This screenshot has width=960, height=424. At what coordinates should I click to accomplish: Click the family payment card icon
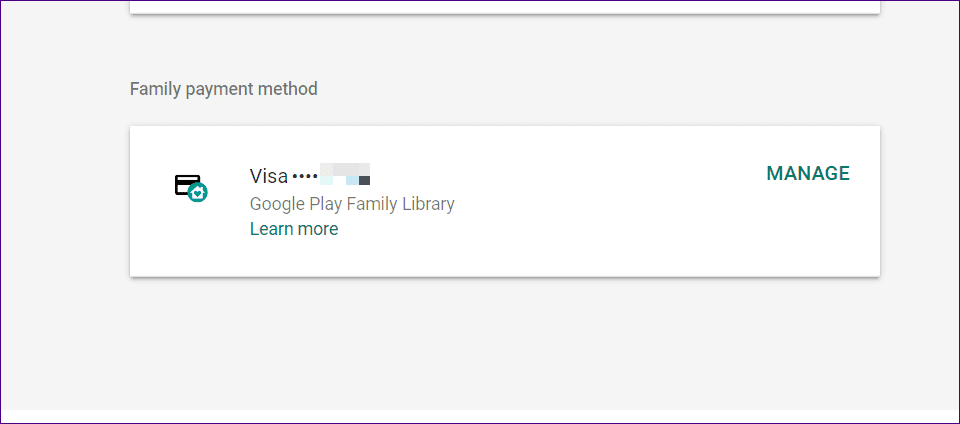point(187,183)
